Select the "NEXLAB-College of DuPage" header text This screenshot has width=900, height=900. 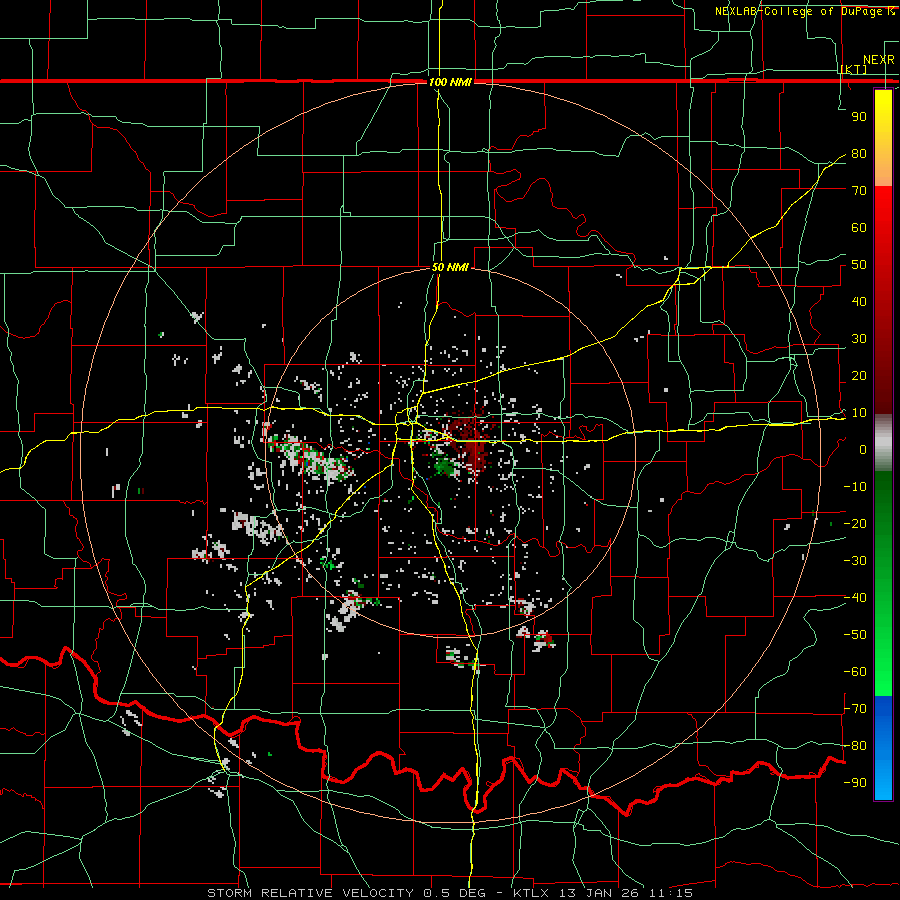pos(798,11)
